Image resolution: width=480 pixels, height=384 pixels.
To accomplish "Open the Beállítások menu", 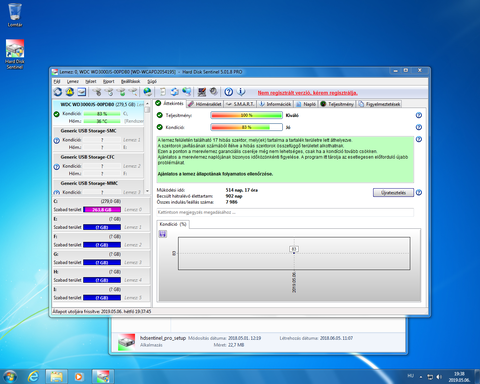I will [130, 81].
